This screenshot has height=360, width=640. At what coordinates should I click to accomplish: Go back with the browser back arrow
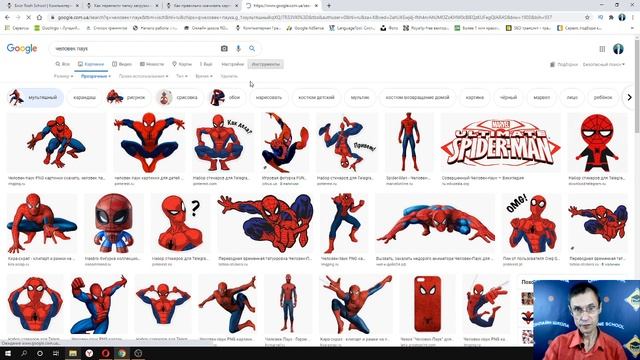pos(7,18)
